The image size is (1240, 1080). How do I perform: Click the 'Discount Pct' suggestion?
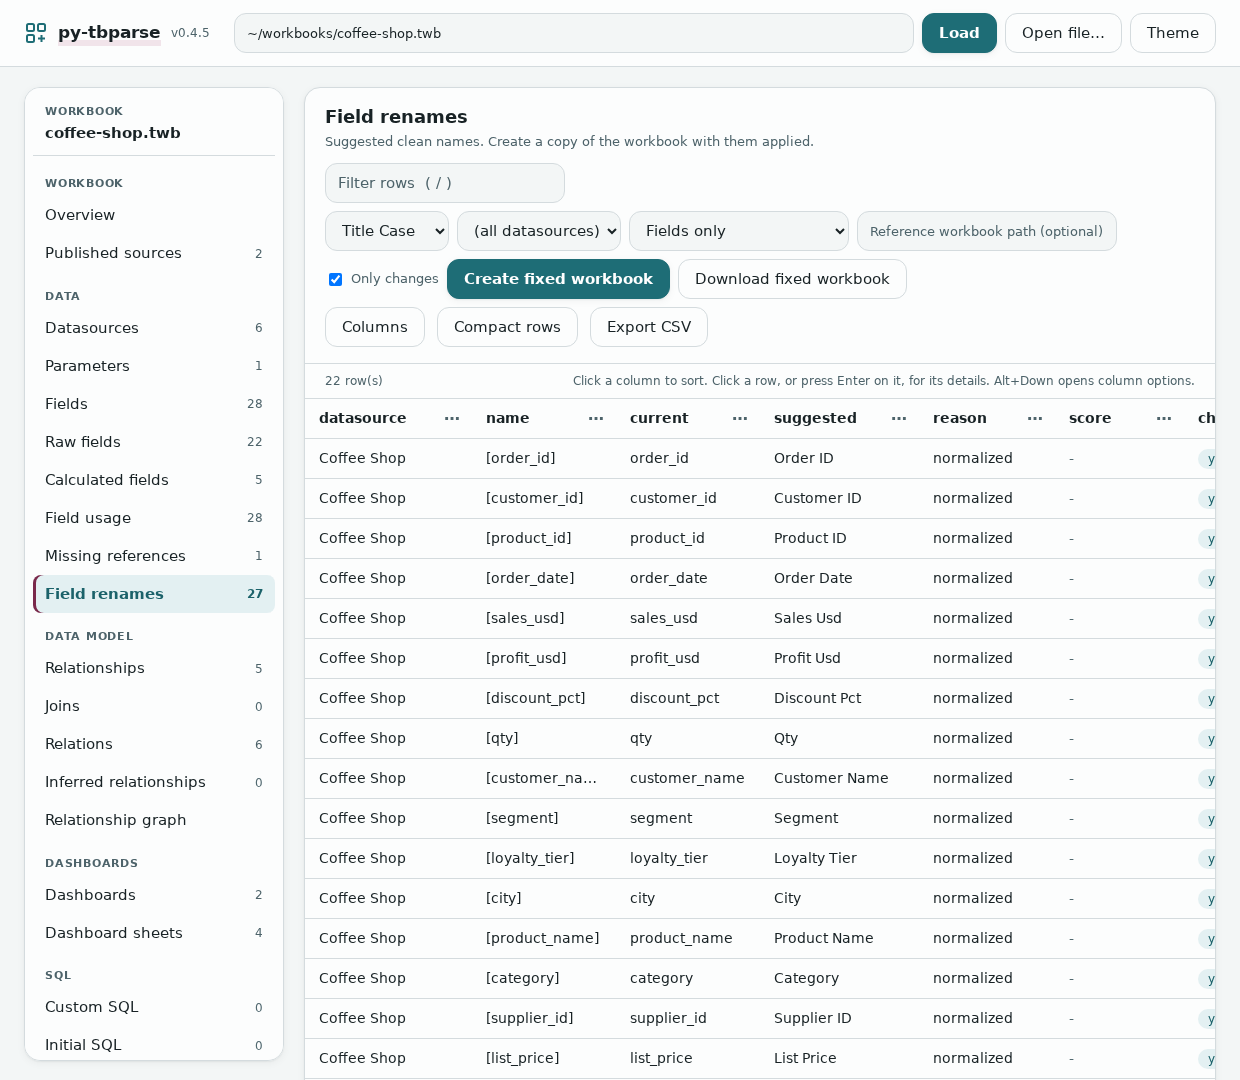[818, 698]
